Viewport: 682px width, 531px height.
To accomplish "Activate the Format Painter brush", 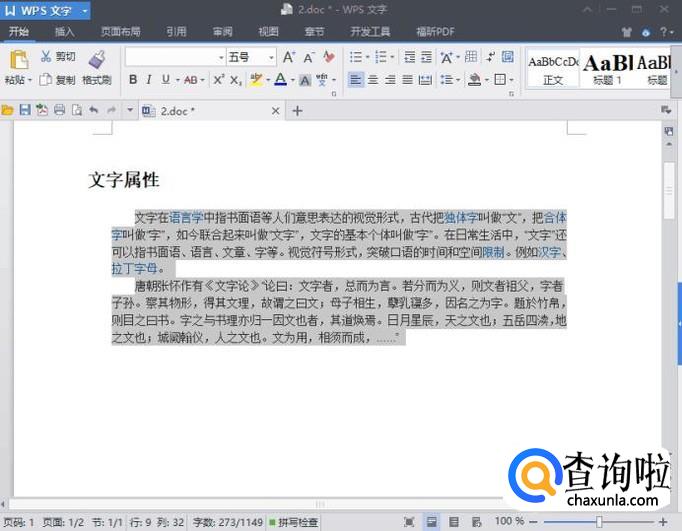I will [x=97, y=60].
